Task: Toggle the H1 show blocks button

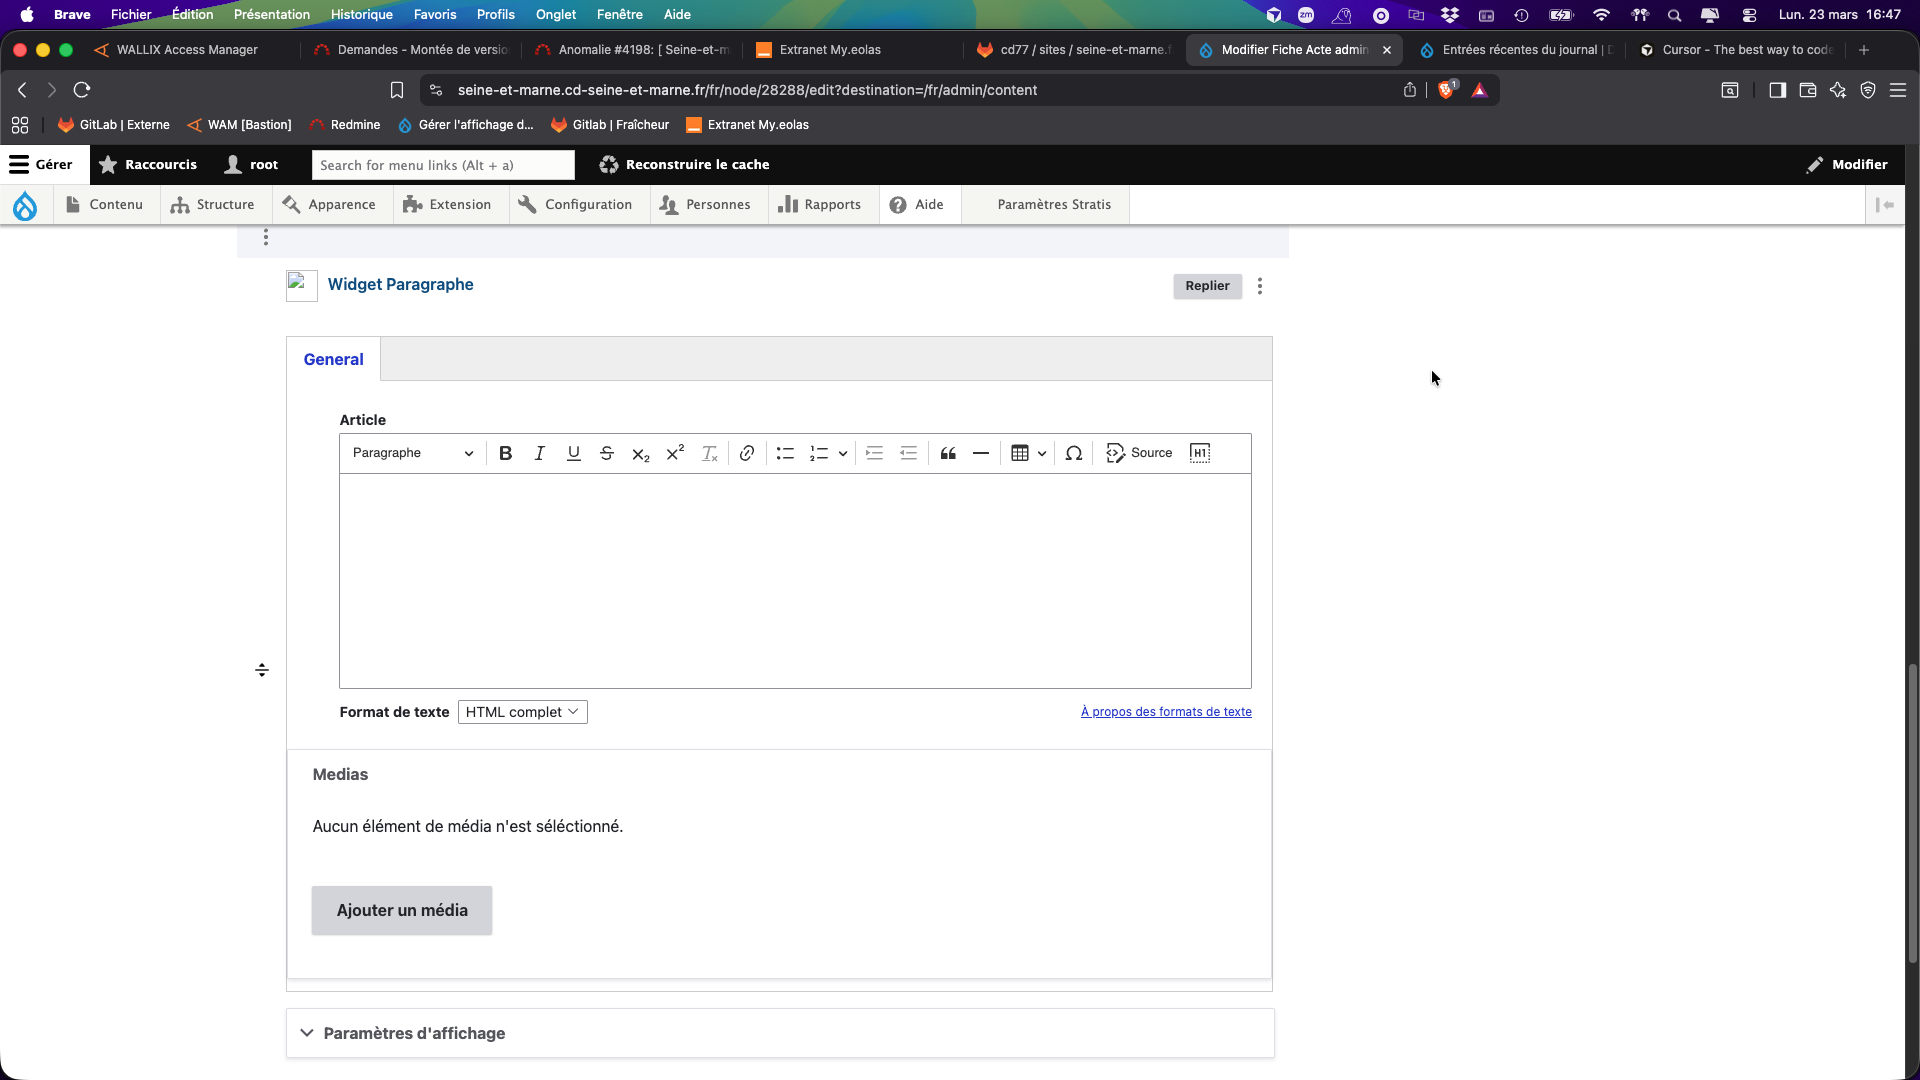Action: coord(1200,453)
